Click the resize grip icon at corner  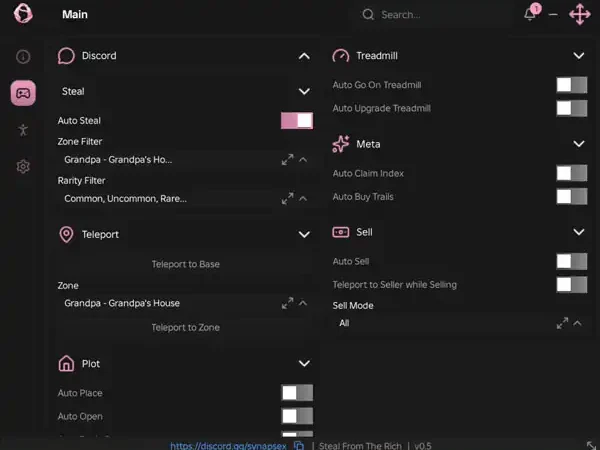[591, 445]
